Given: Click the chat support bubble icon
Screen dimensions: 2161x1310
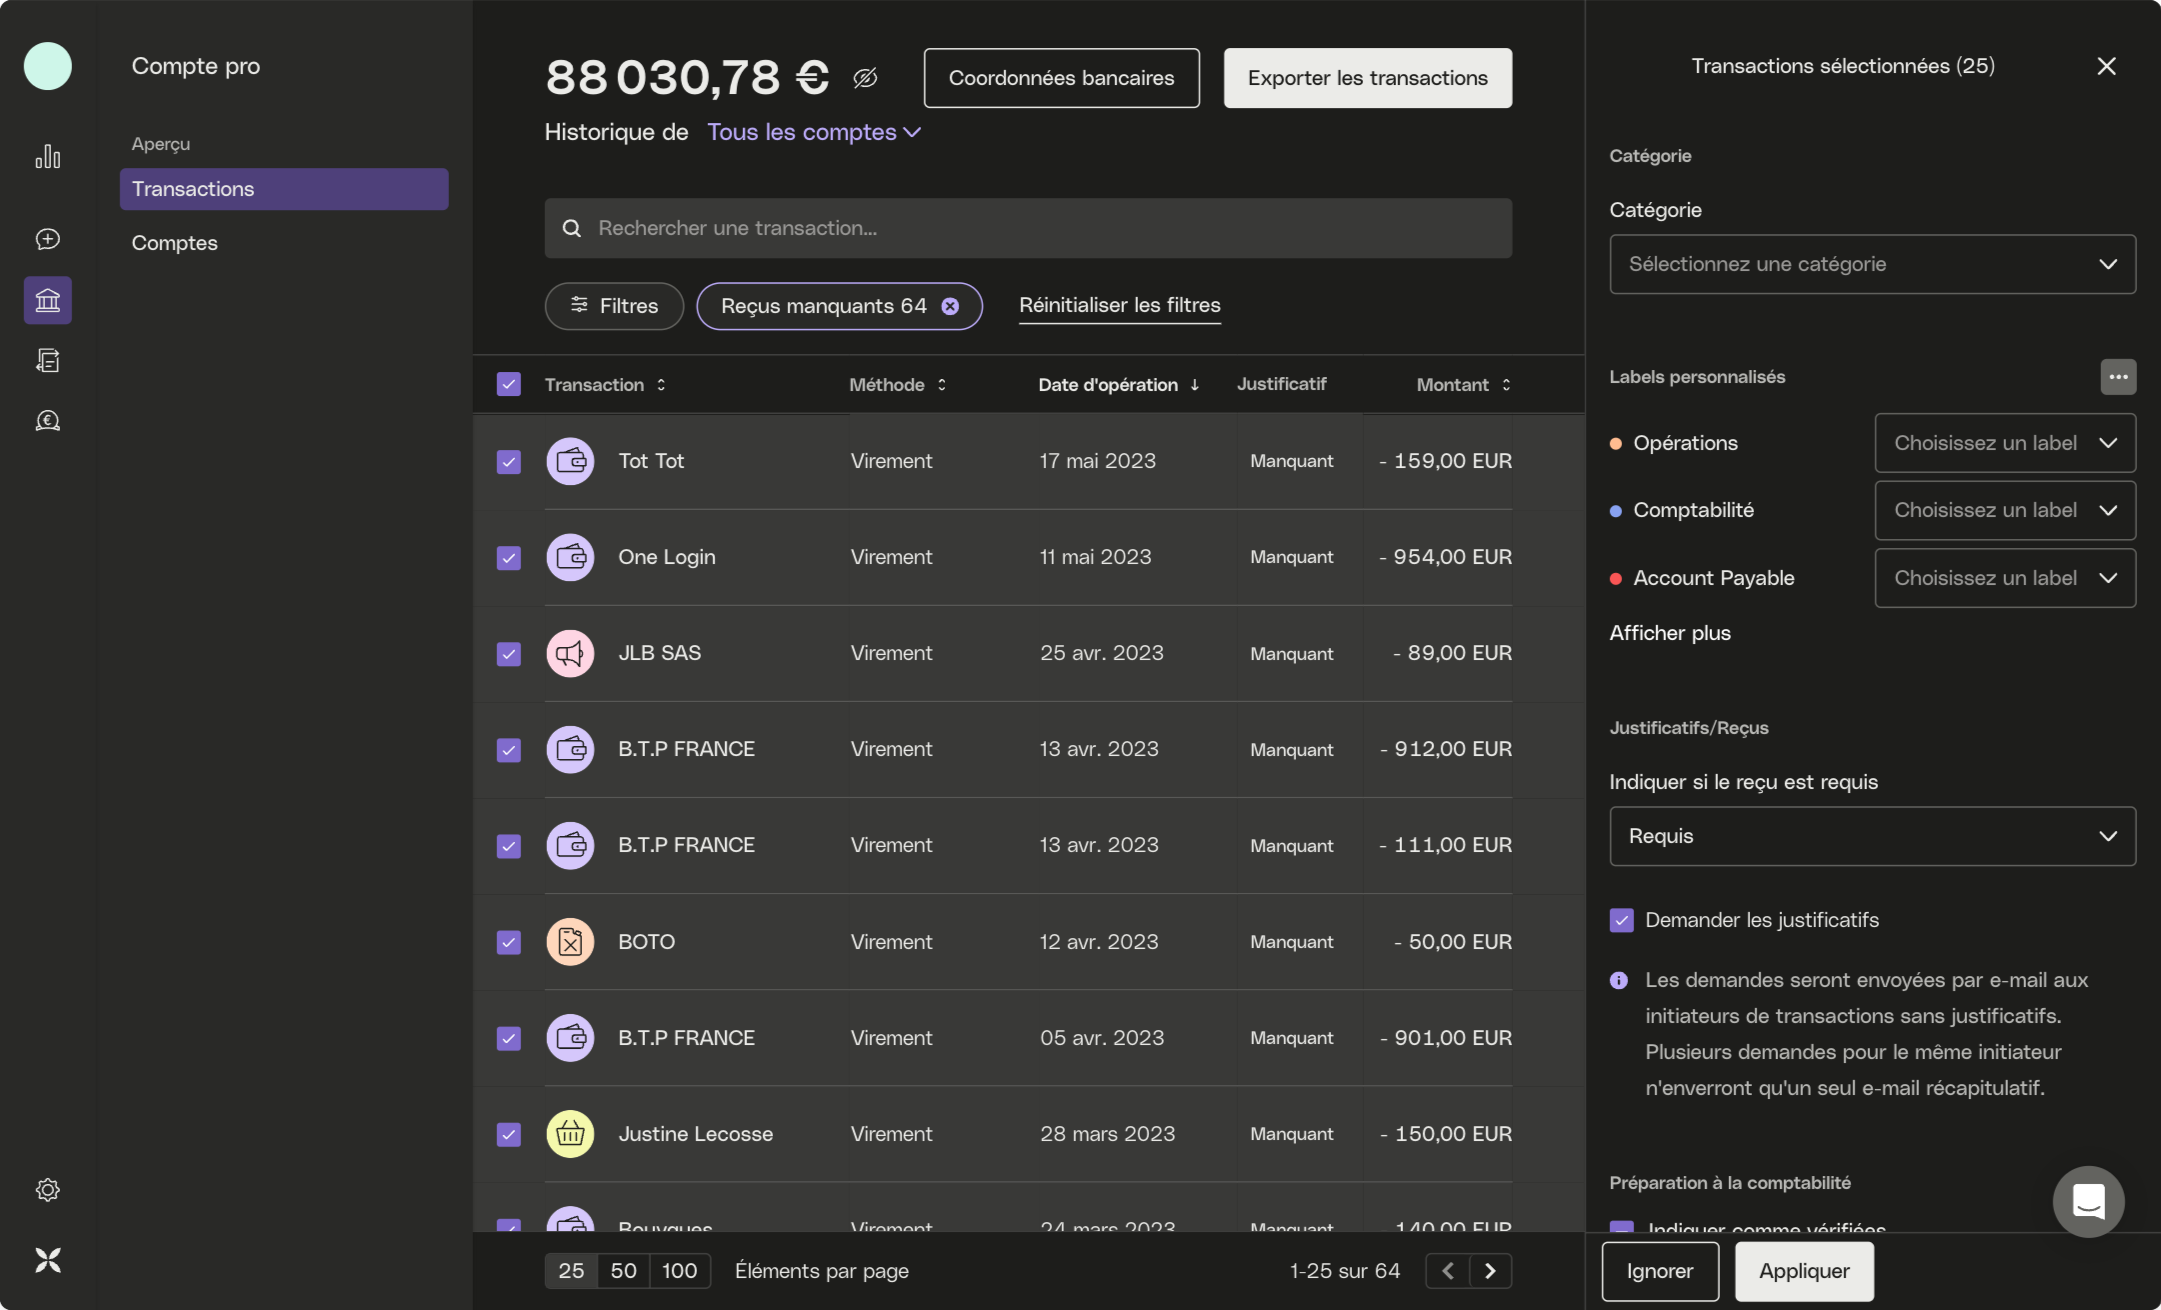Looking at the screenshot, I should [x=2088, y=1201].
